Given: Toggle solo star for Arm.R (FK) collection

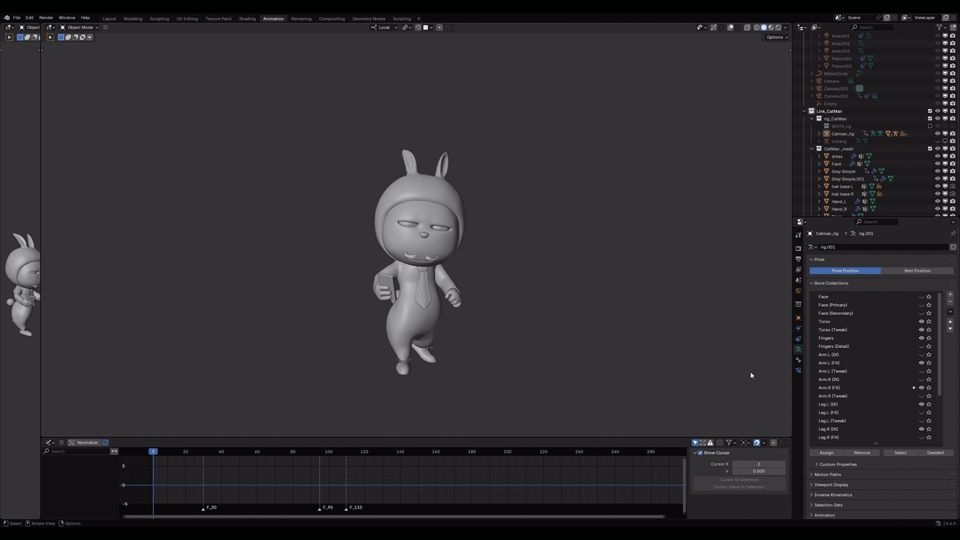Looking at the screenshot, I should pos(929,388).
